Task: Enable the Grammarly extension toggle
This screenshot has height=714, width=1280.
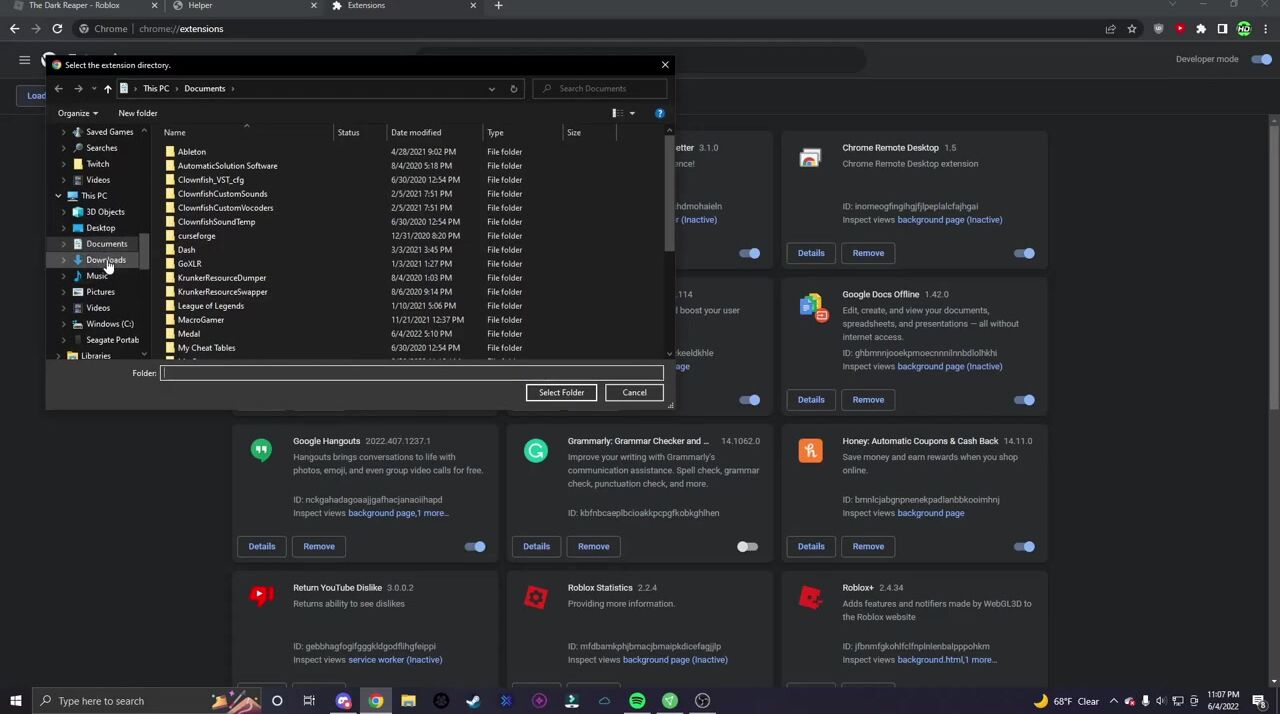Action: click(x=748, y=547)
